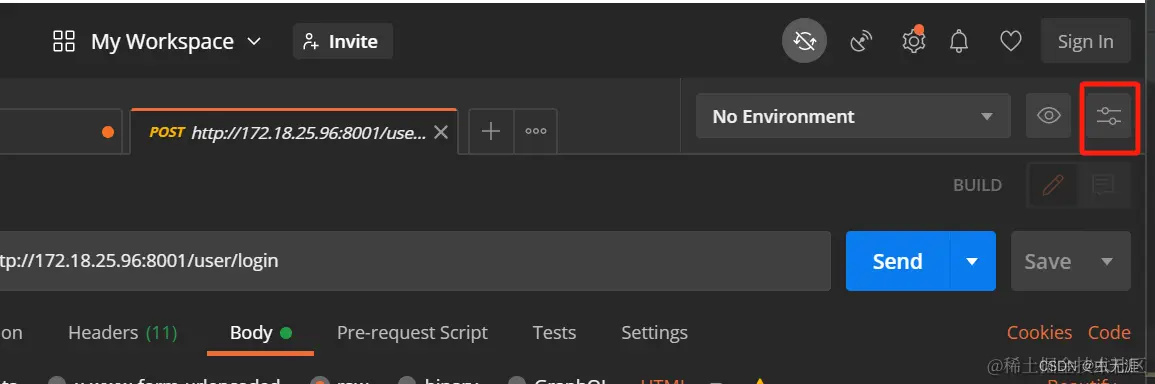Click the Invite button

(x=343, y=42)
